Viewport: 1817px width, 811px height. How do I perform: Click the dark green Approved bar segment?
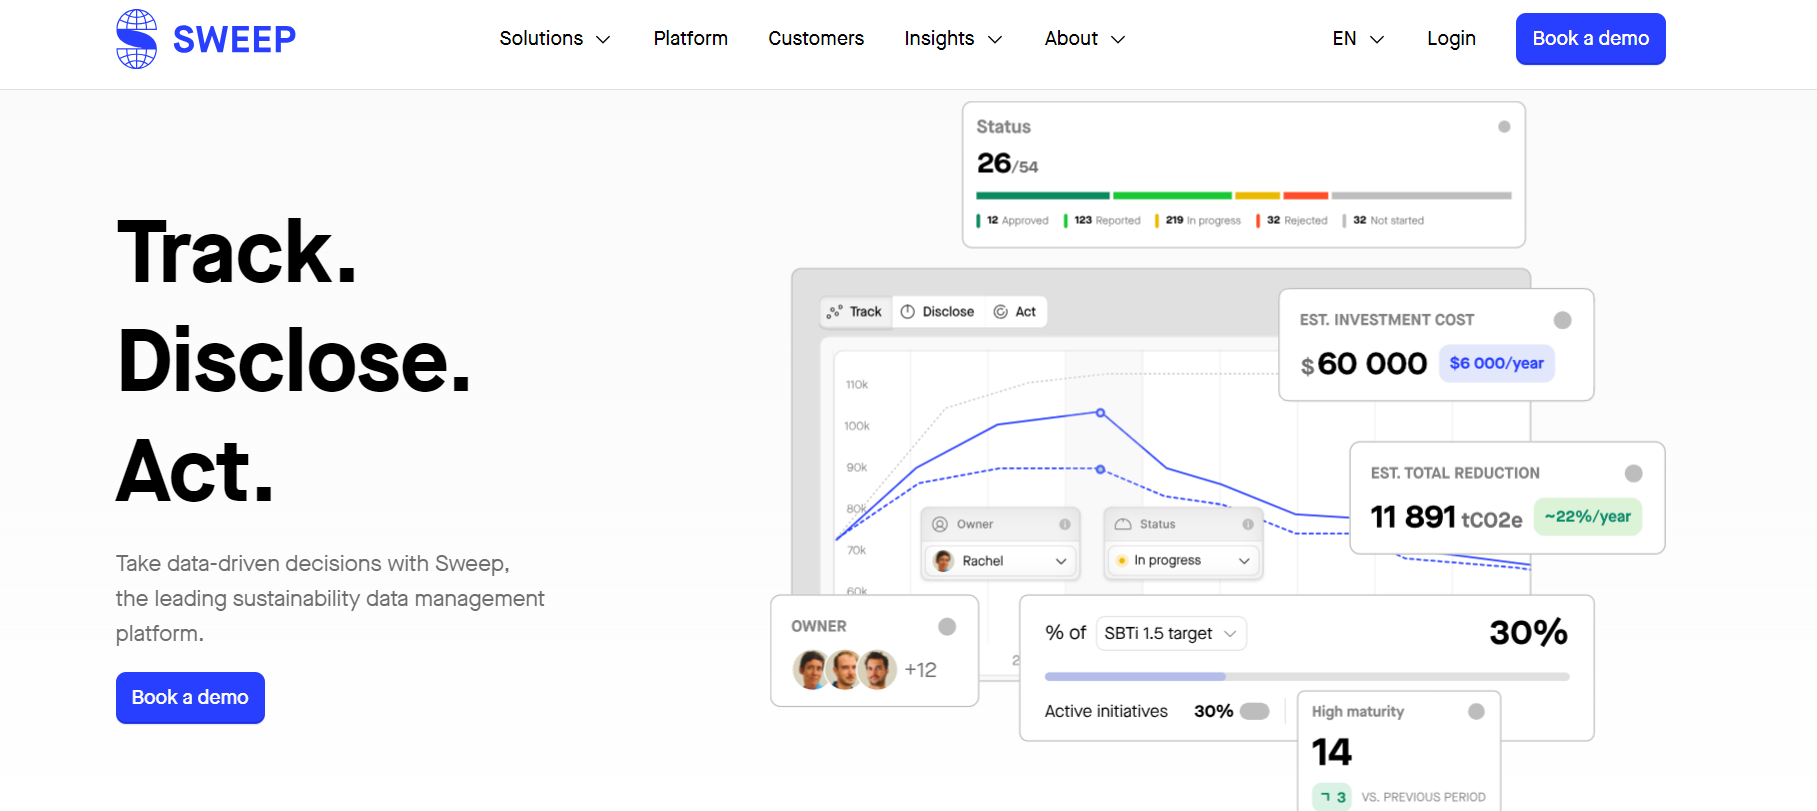coord(1043,196)
